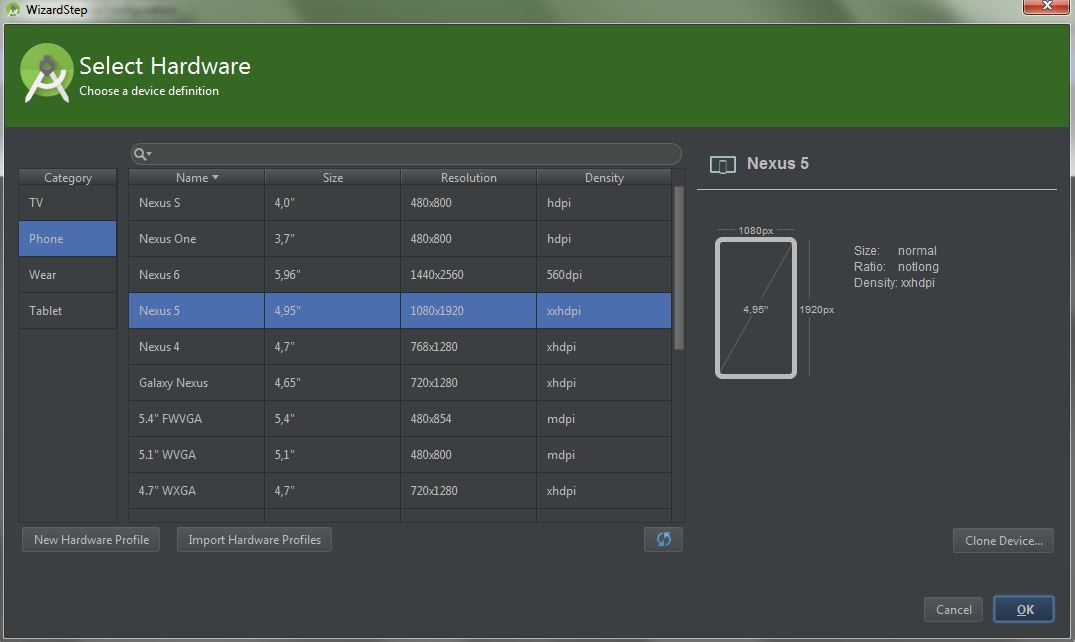Image resolution: width=1075 pixels, height=642 pixels.
Task: Confirm selection with the OK button
Action: click(x=1024, y=610)
